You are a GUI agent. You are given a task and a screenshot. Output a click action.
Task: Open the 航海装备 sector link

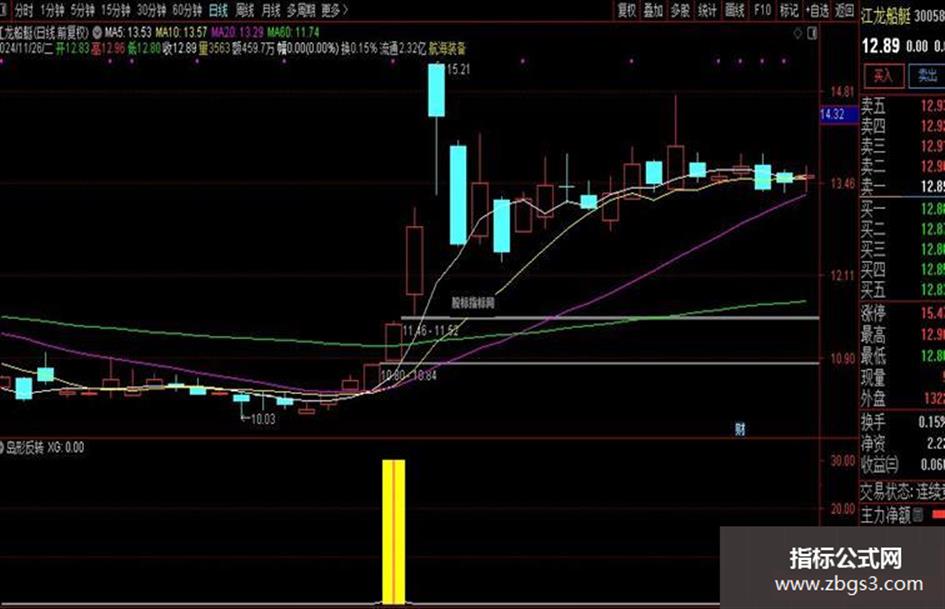pos(447,49)
